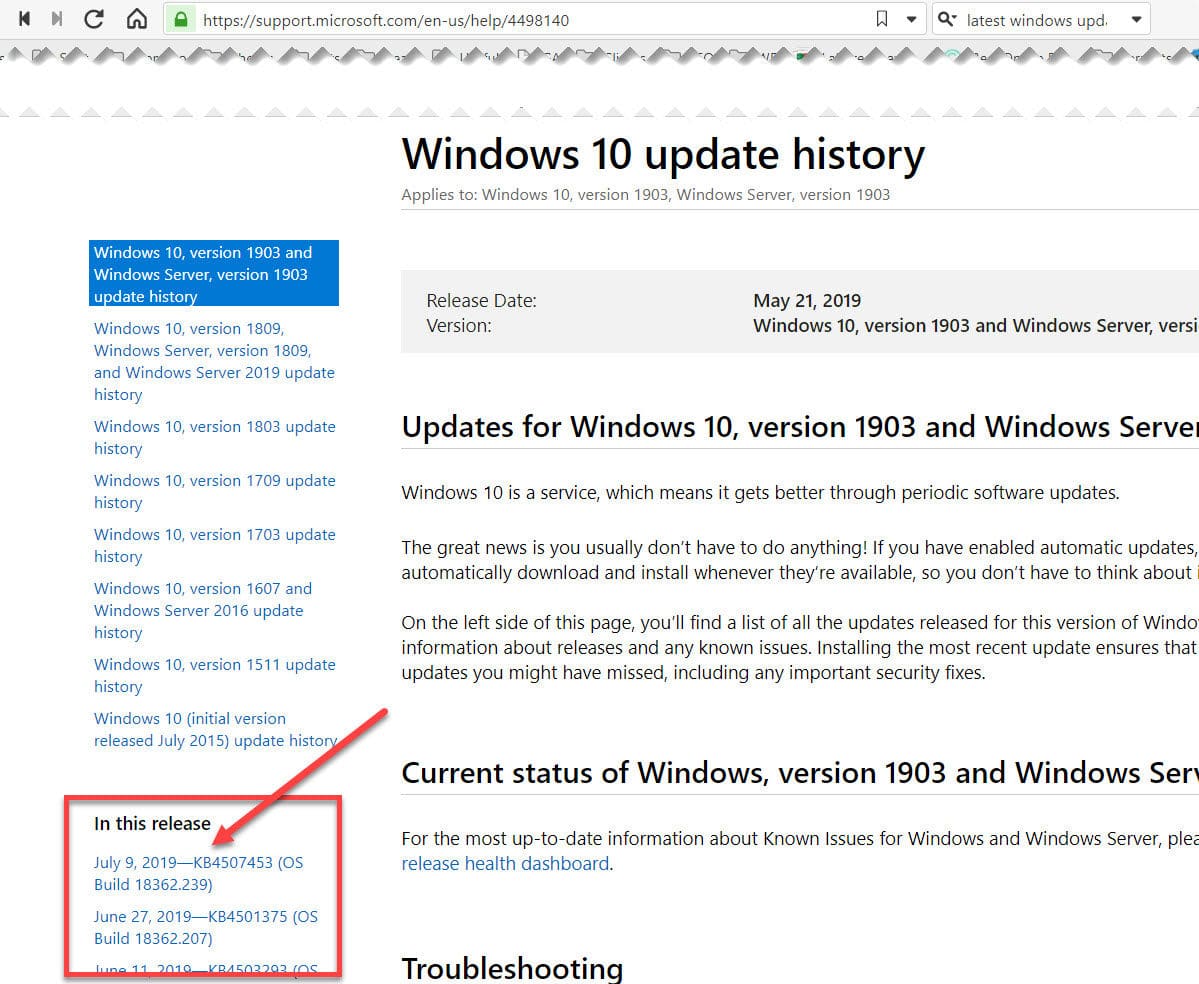Viewport: 1199px width, 984px height.
Task: Expand the search box dropdown arrow
Action: pos(1136,20)
